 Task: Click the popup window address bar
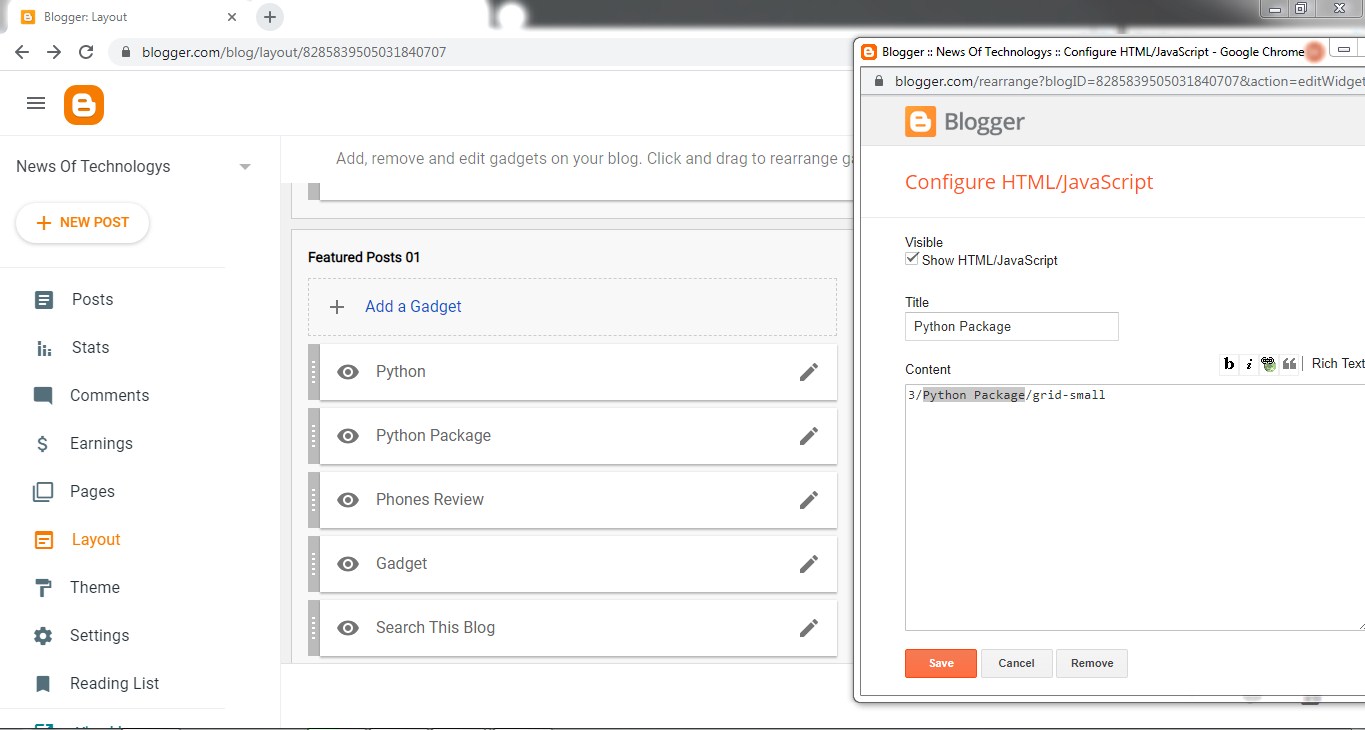[x=1129, y=82]
